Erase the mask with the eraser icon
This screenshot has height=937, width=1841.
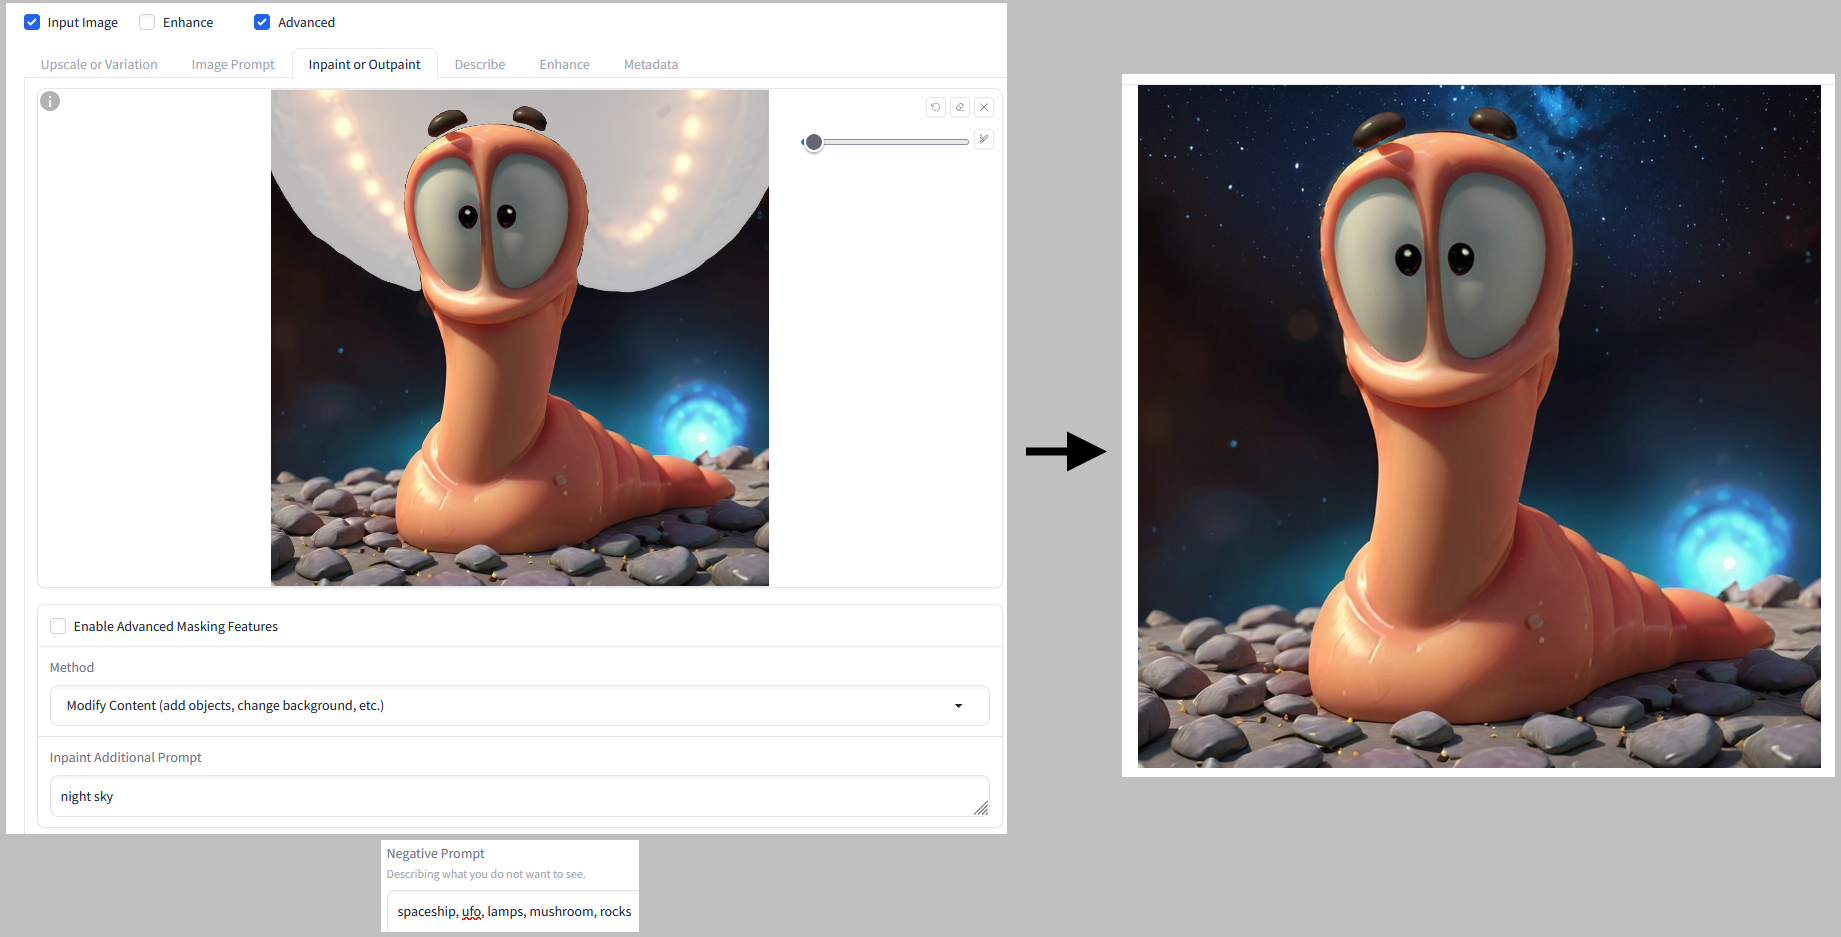pyautogui.click(x=960, y=107)
